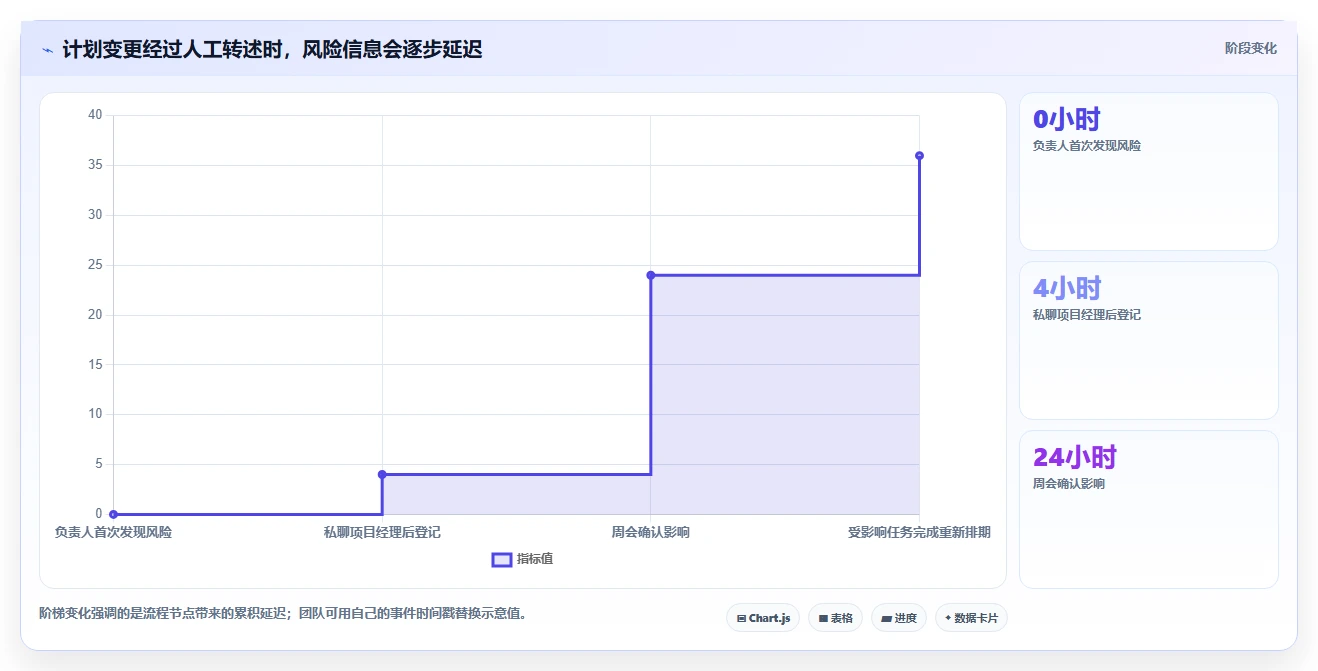Open the 0小时 stat card
This screenshot has width=1318, height=671.
coord(1148,171)
